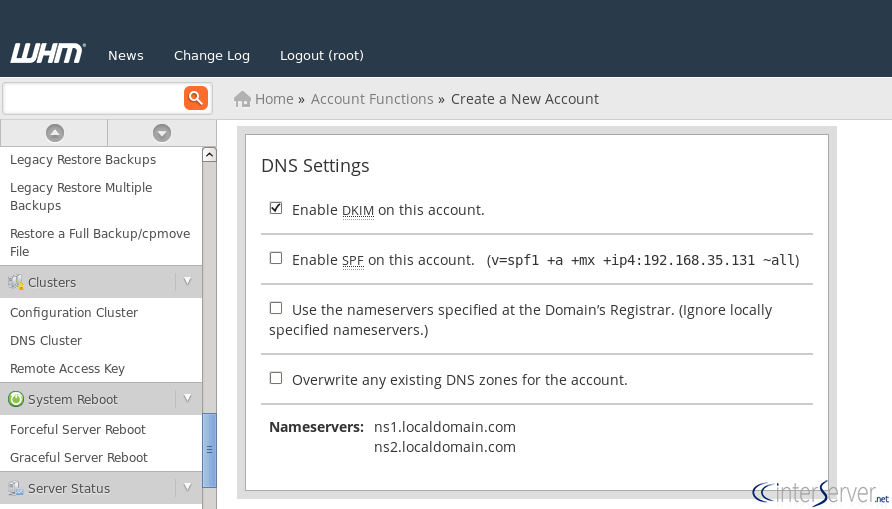Open Graceful Server Reboot
892x509 pixels.
click(79, 457)
